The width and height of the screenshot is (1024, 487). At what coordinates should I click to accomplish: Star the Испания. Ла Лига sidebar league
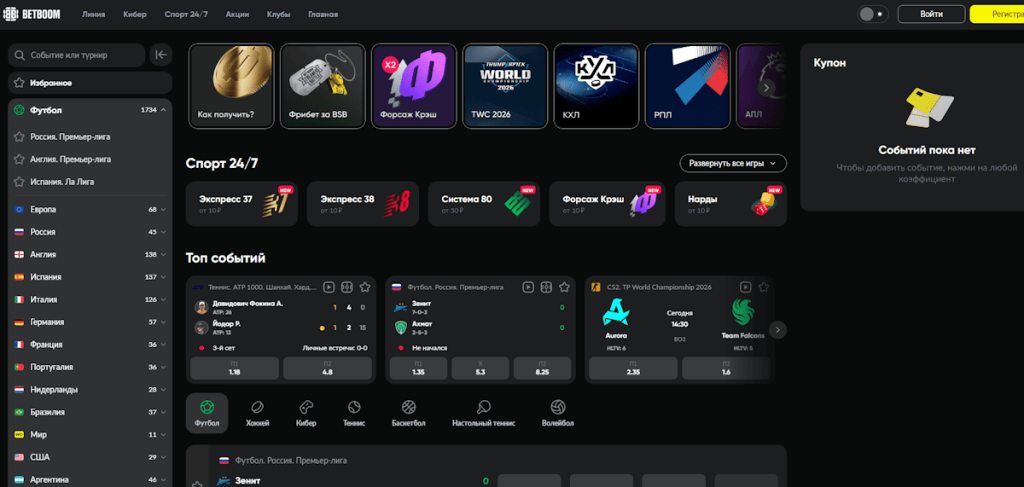[19, 181]
